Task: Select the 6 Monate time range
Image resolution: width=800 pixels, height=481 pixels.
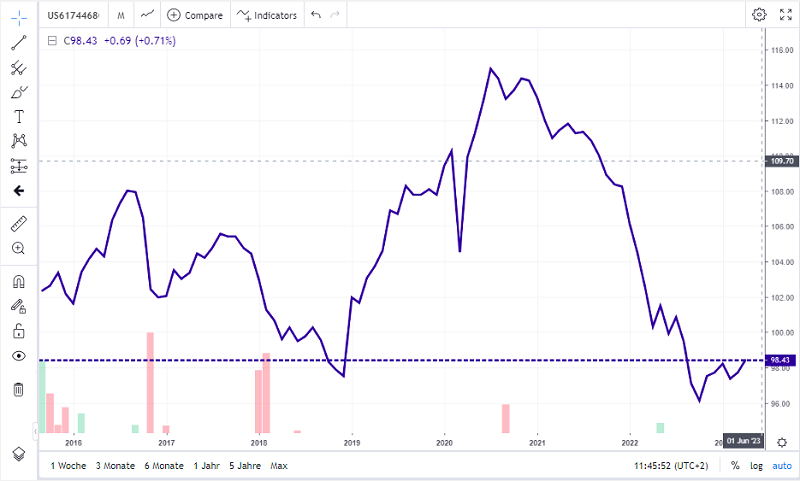Action: [163, 466]
